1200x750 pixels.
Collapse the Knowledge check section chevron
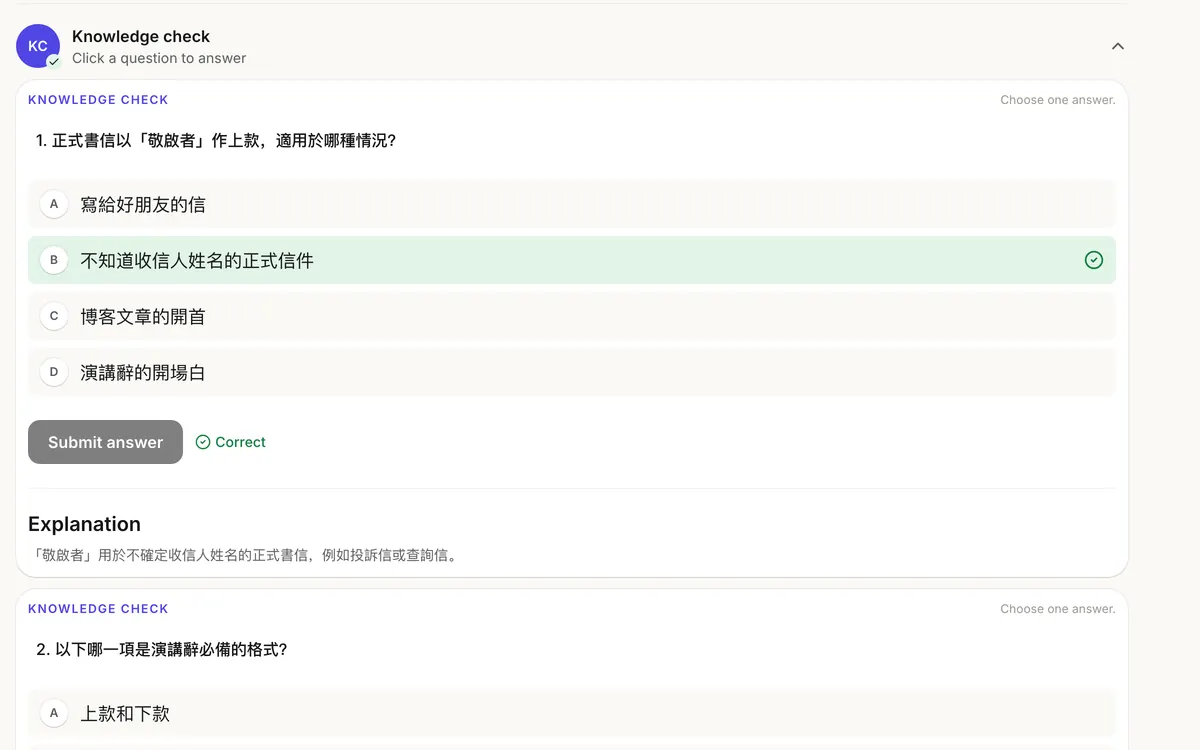(x=1118, y=46)
